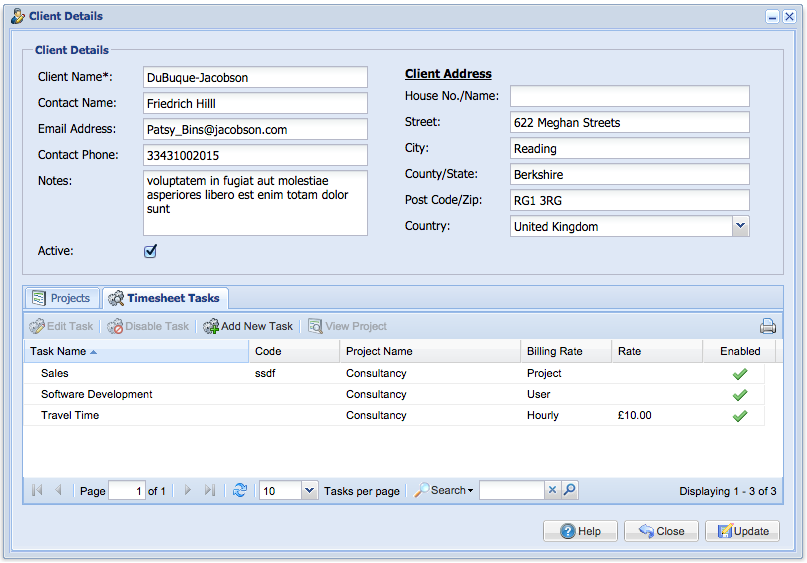
Task: Click the Contact Name field
Action: [x=255, y=103]
